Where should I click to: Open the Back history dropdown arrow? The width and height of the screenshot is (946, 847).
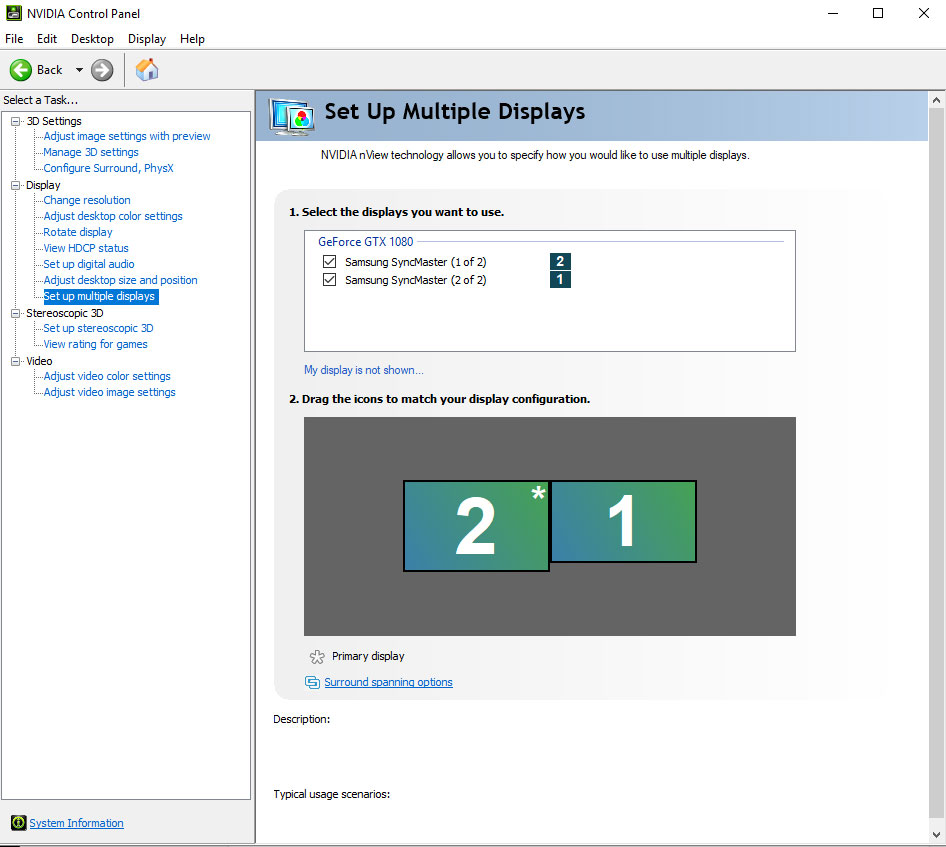pyautogui.click(x=79, y=70)
